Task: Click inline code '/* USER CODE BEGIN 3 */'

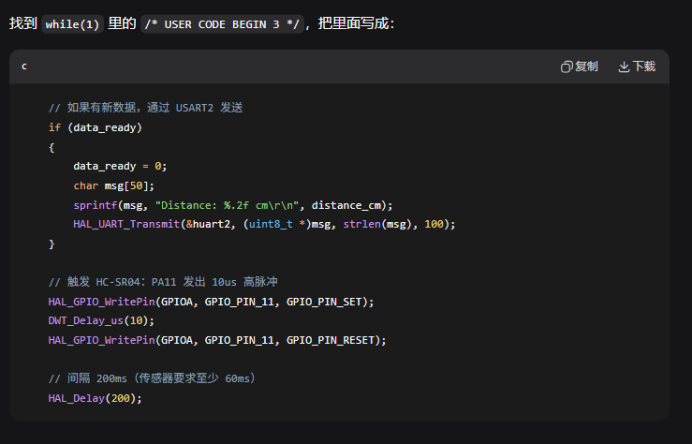Action: pyautogui.click(x=222, y=24)
